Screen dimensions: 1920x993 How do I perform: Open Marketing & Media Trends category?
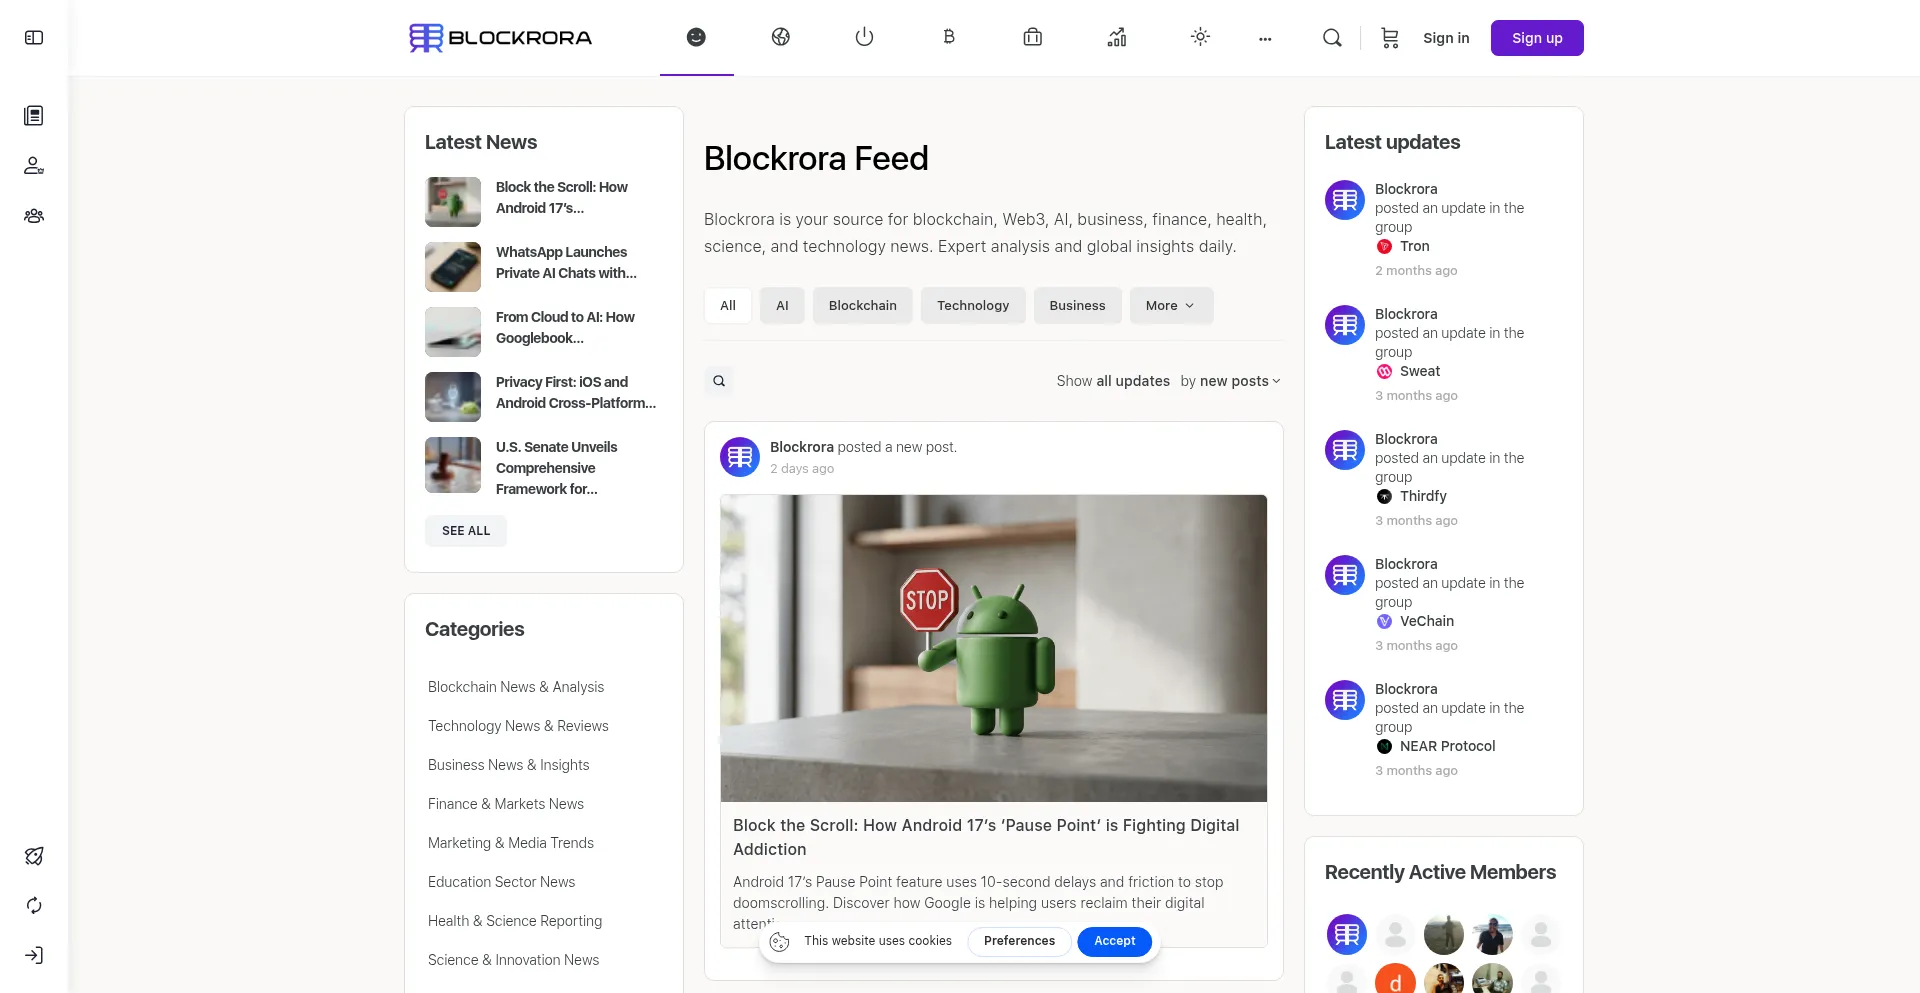(x=511, y=843)
